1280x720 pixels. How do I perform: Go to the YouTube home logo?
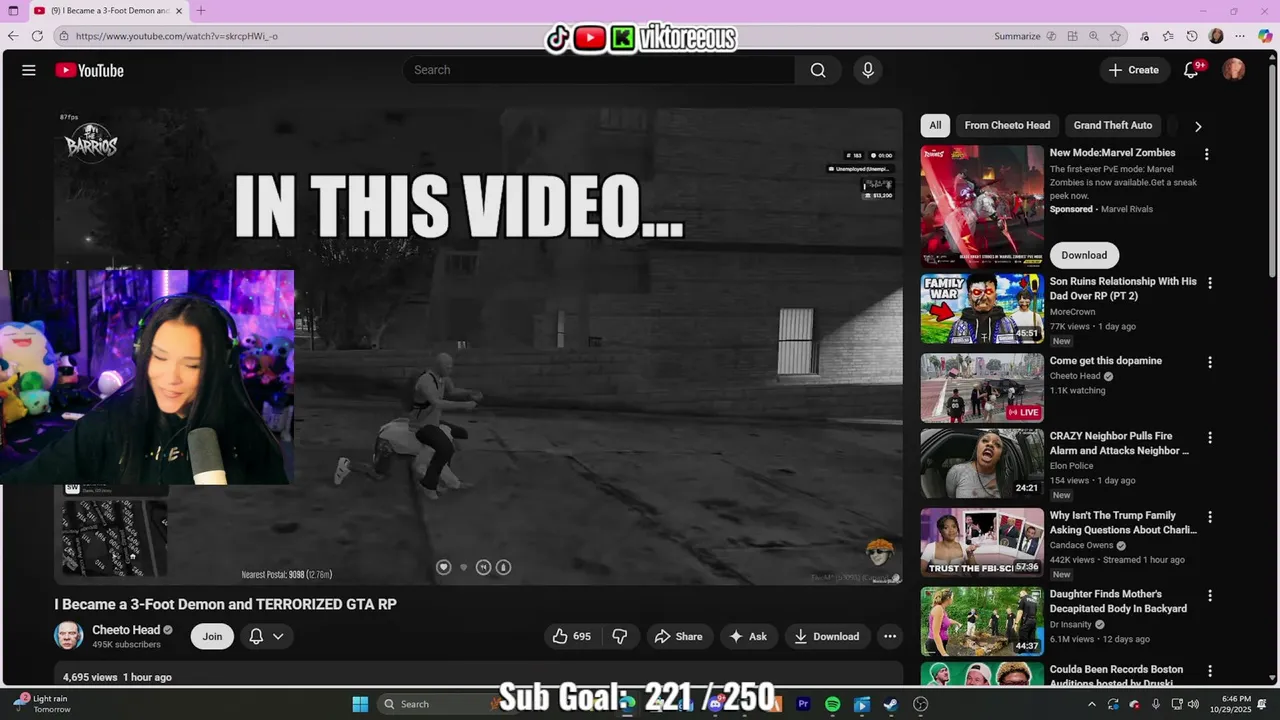click(89, 70)
